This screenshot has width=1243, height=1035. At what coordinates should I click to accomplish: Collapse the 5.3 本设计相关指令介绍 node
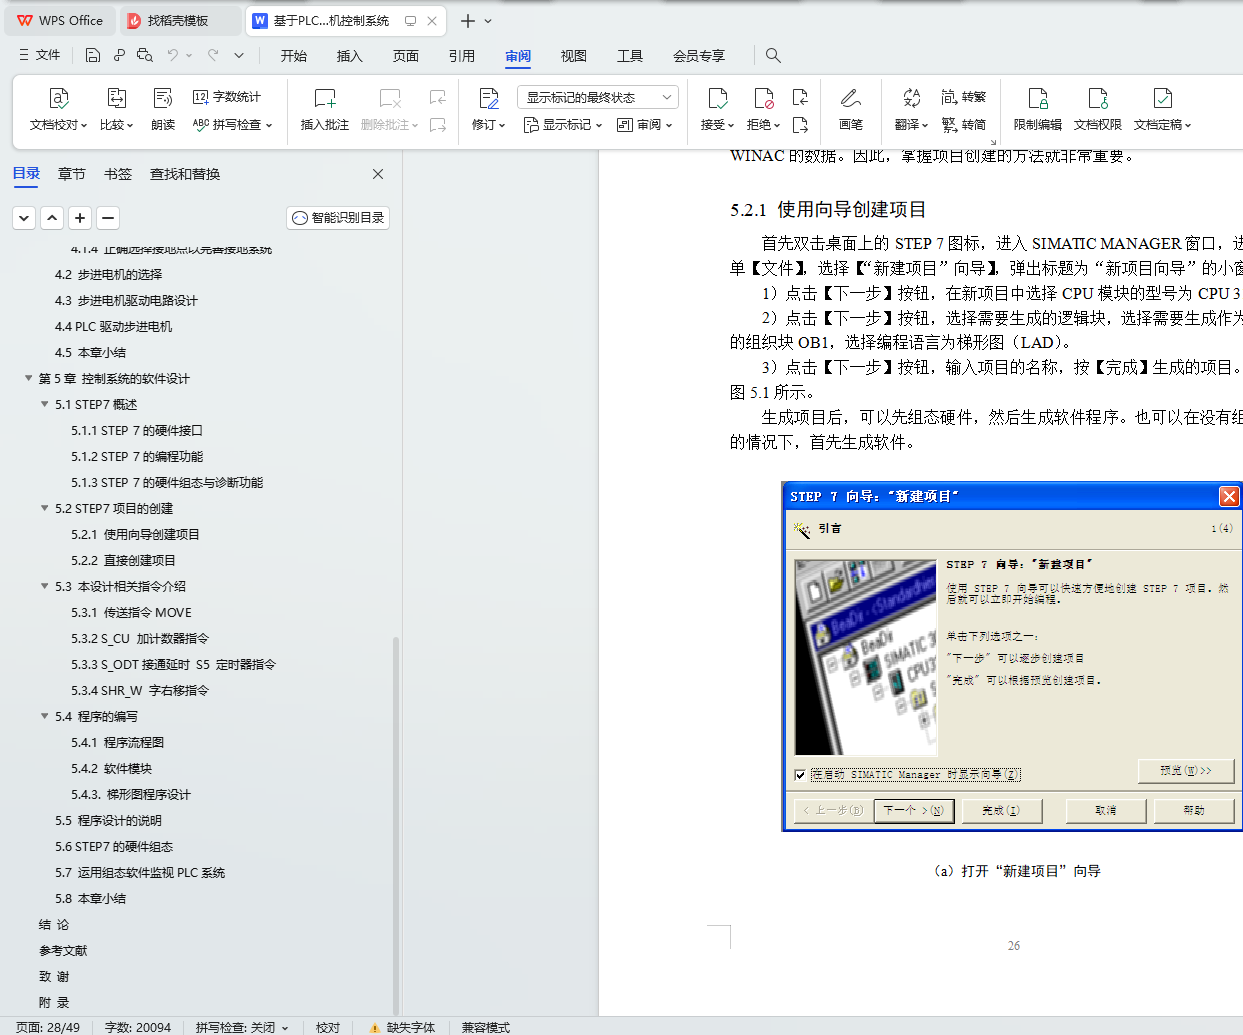tap(44, 586)
